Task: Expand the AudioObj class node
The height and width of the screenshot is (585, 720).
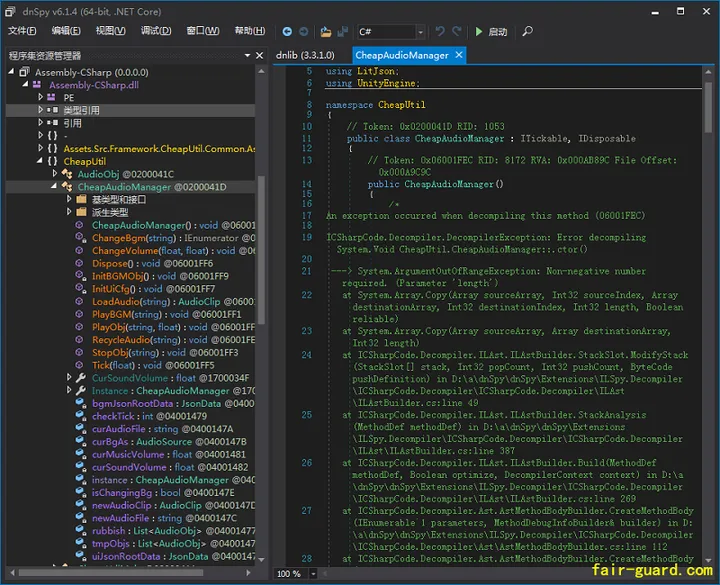Action: coord(54,174)
